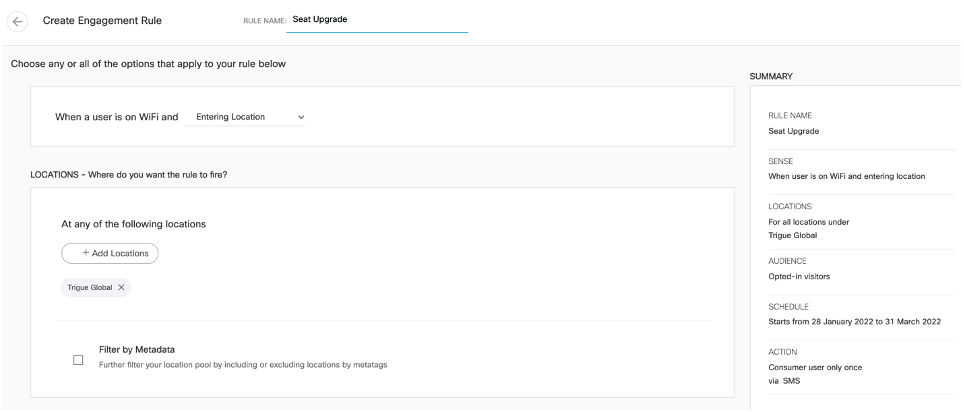The width and height of the screenshot is (964, 412).
Task: Select the Trigue Global location chip label
Action: tap(90, 287)
